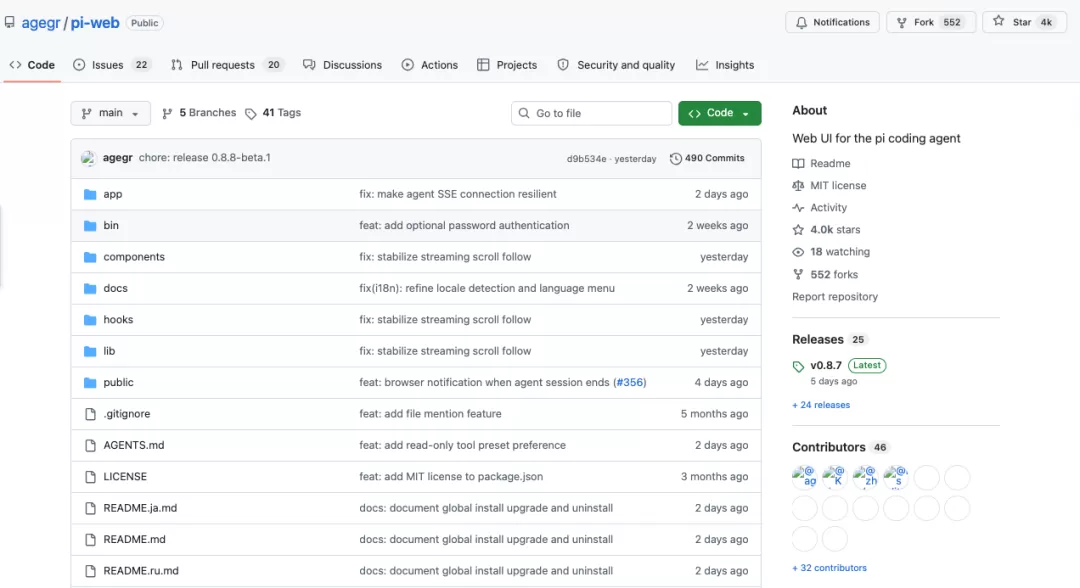Image resolution: width=1080 pixels, height=588 pixels.
Task: Open the README.ru.md file name
Action: 141,571
